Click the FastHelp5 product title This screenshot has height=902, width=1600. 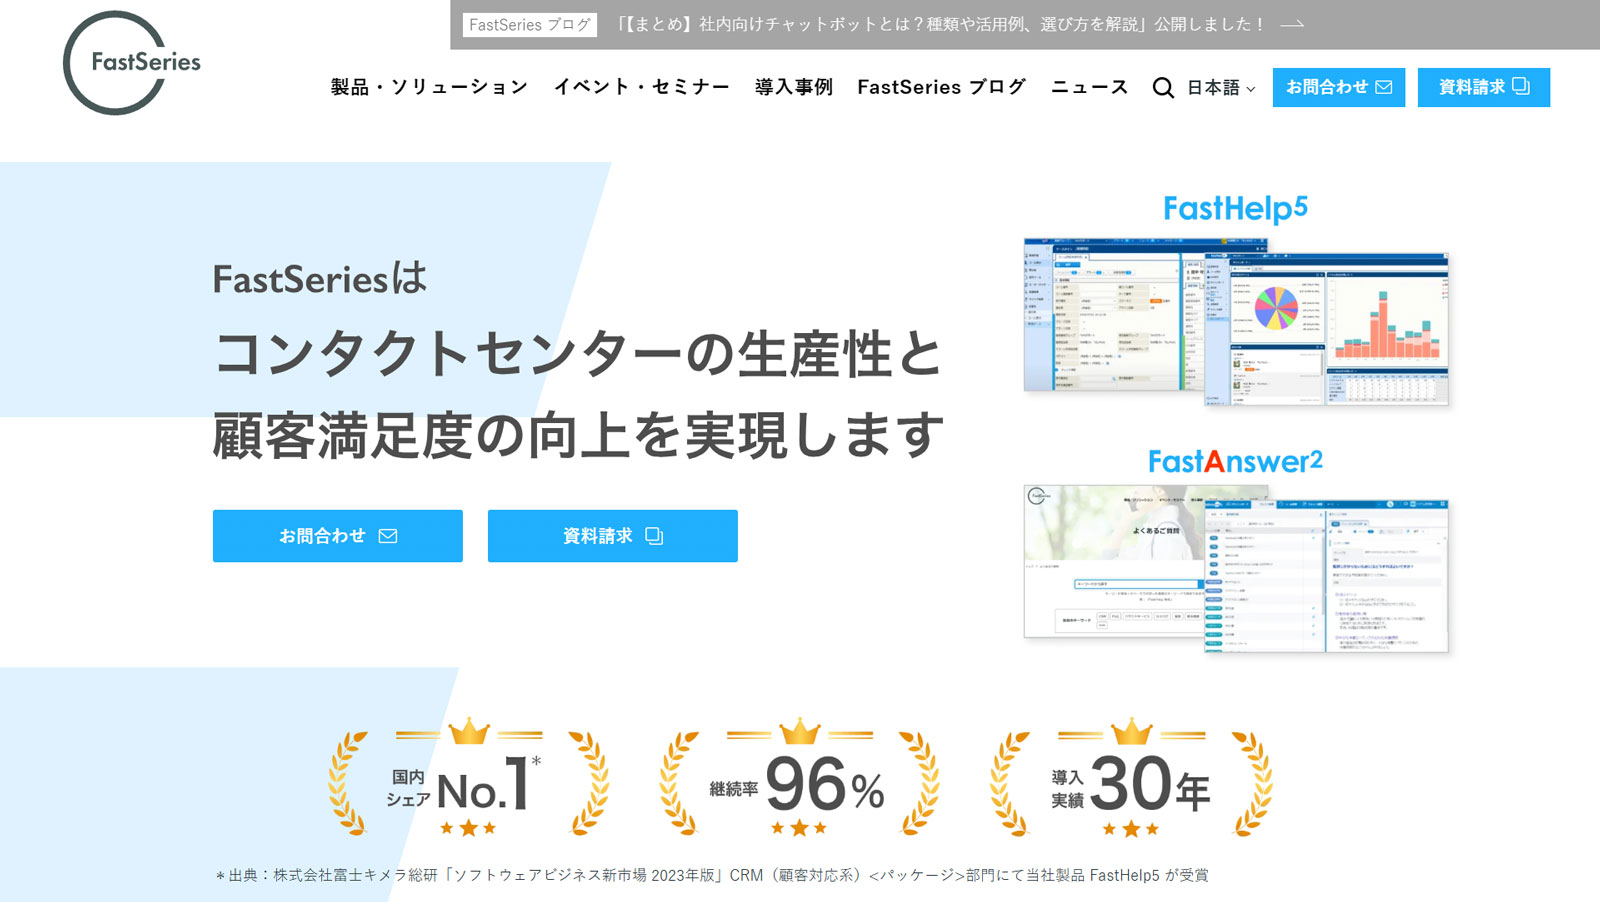[1236, 208]
